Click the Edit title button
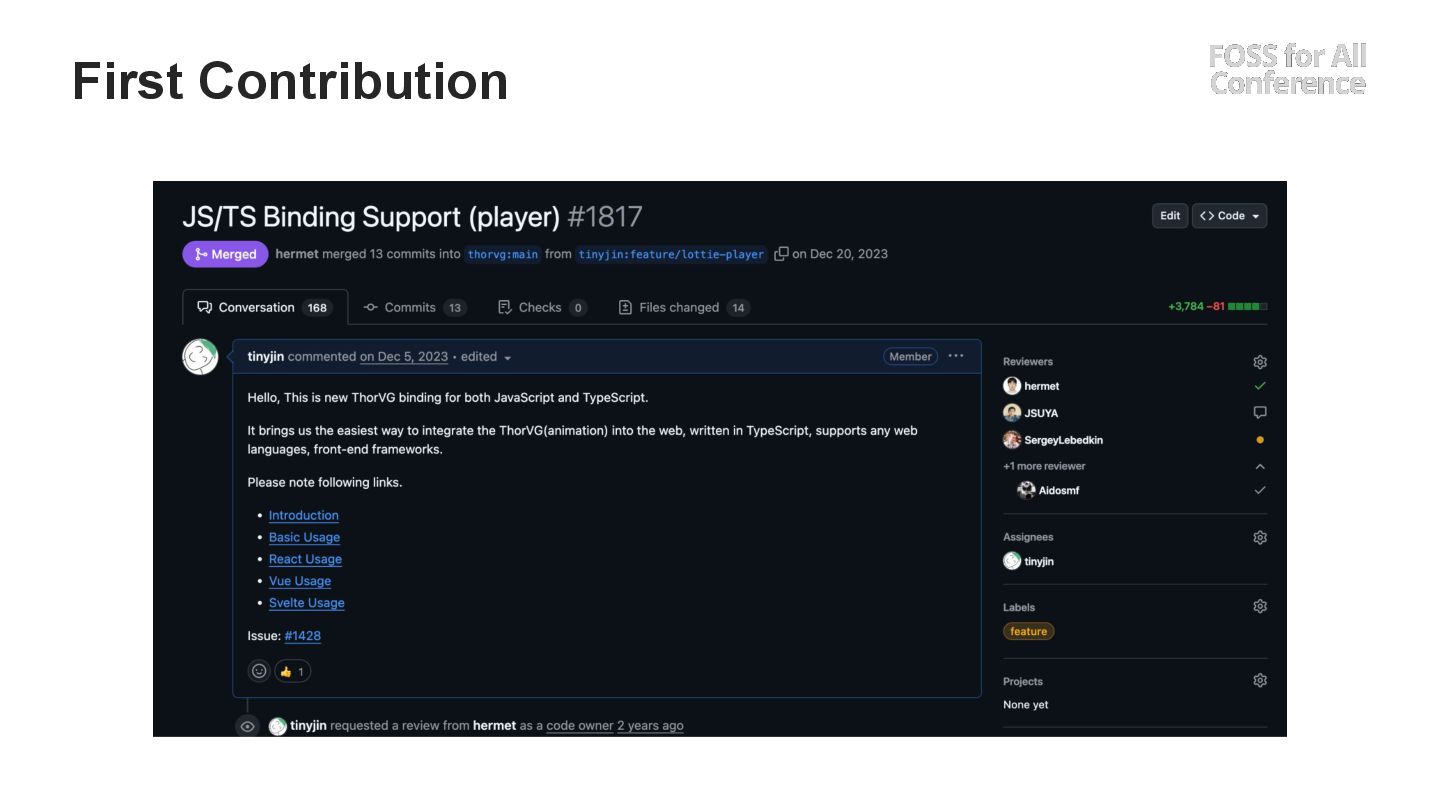Image resolution: width=1440 pixels, height=810 pixels. pos(1170,216)
